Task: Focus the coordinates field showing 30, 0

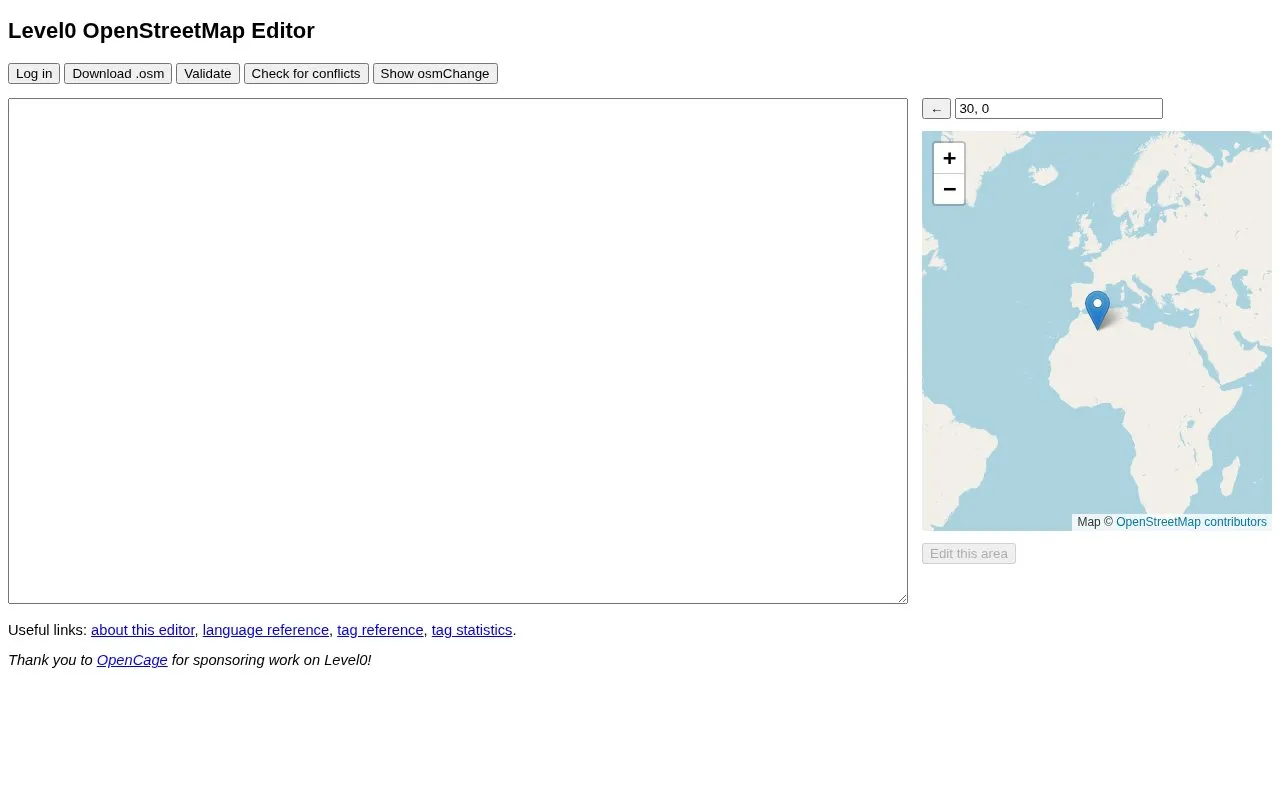Action: coord(1059,109)
